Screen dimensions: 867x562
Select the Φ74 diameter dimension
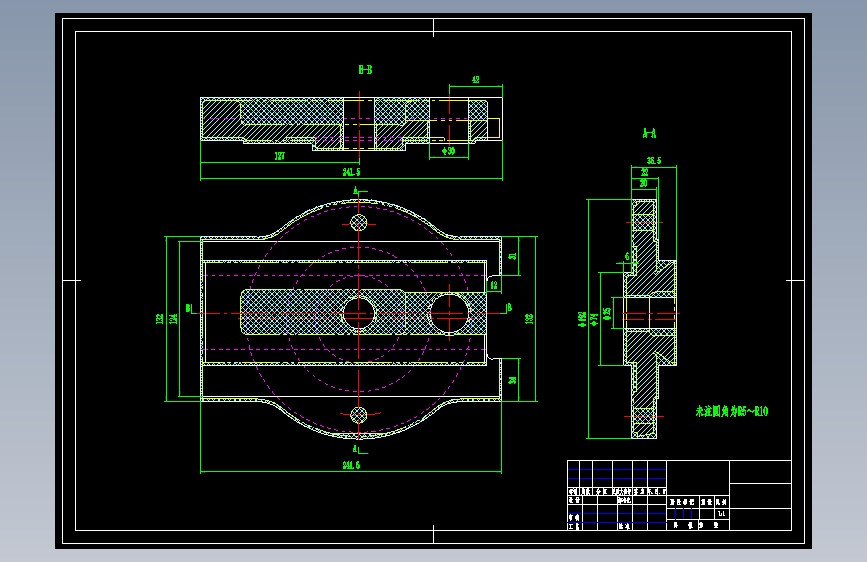point(594,319)
